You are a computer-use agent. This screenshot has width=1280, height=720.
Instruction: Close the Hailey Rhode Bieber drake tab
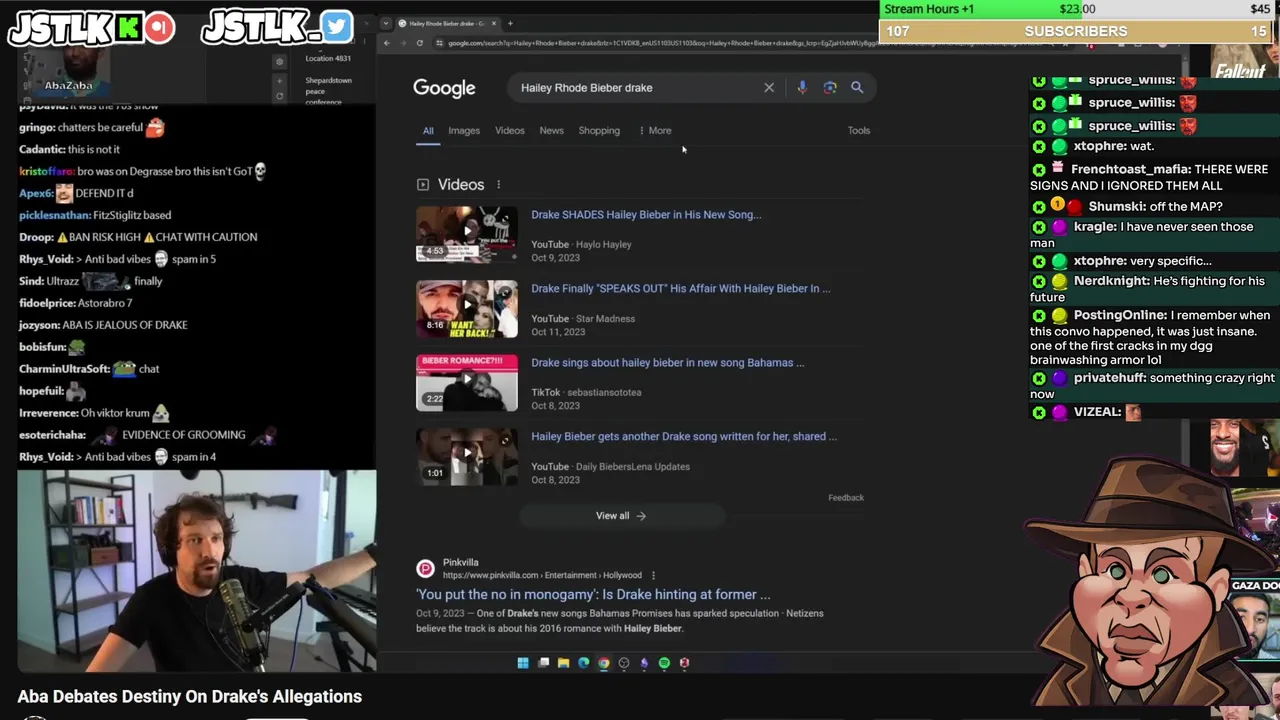click(x=493, y=23)
